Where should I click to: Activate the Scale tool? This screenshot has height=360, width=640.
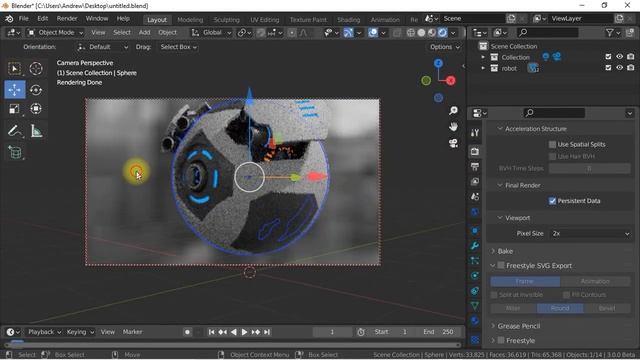15,109
